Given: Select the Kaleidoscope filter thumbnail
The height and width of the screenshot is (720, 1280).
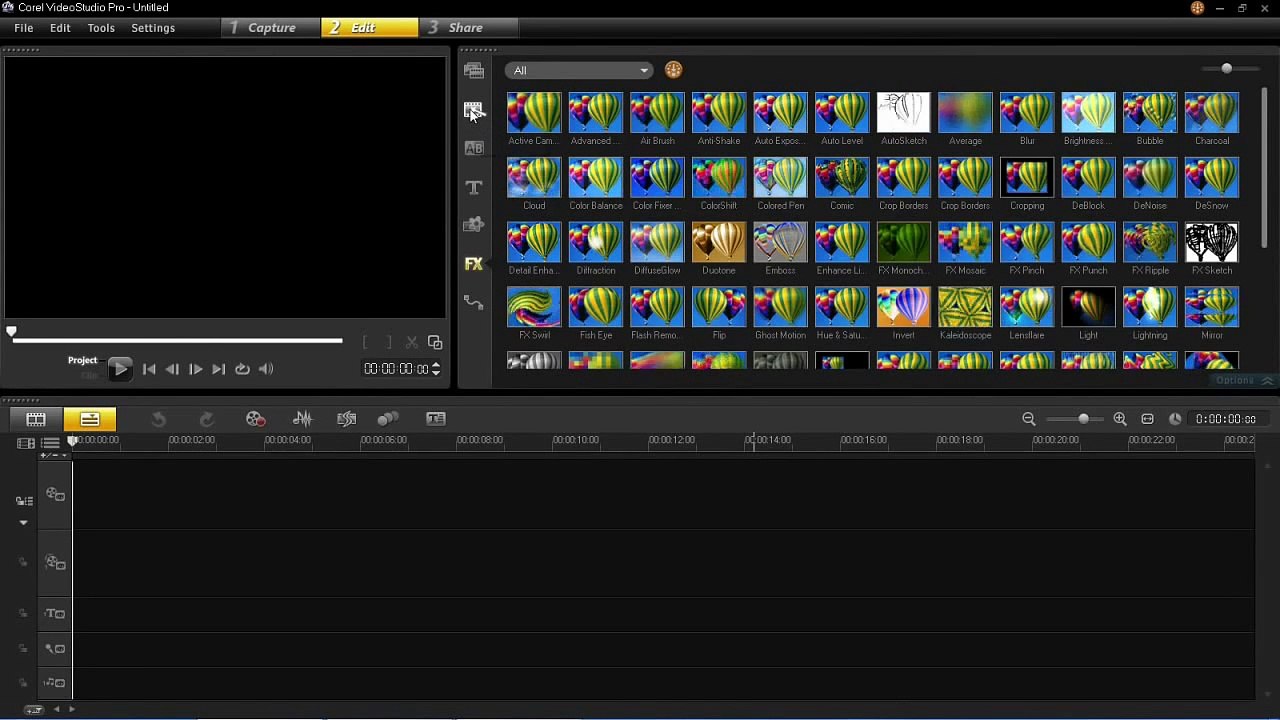Looking at the screenshot, I should [965, 308].
